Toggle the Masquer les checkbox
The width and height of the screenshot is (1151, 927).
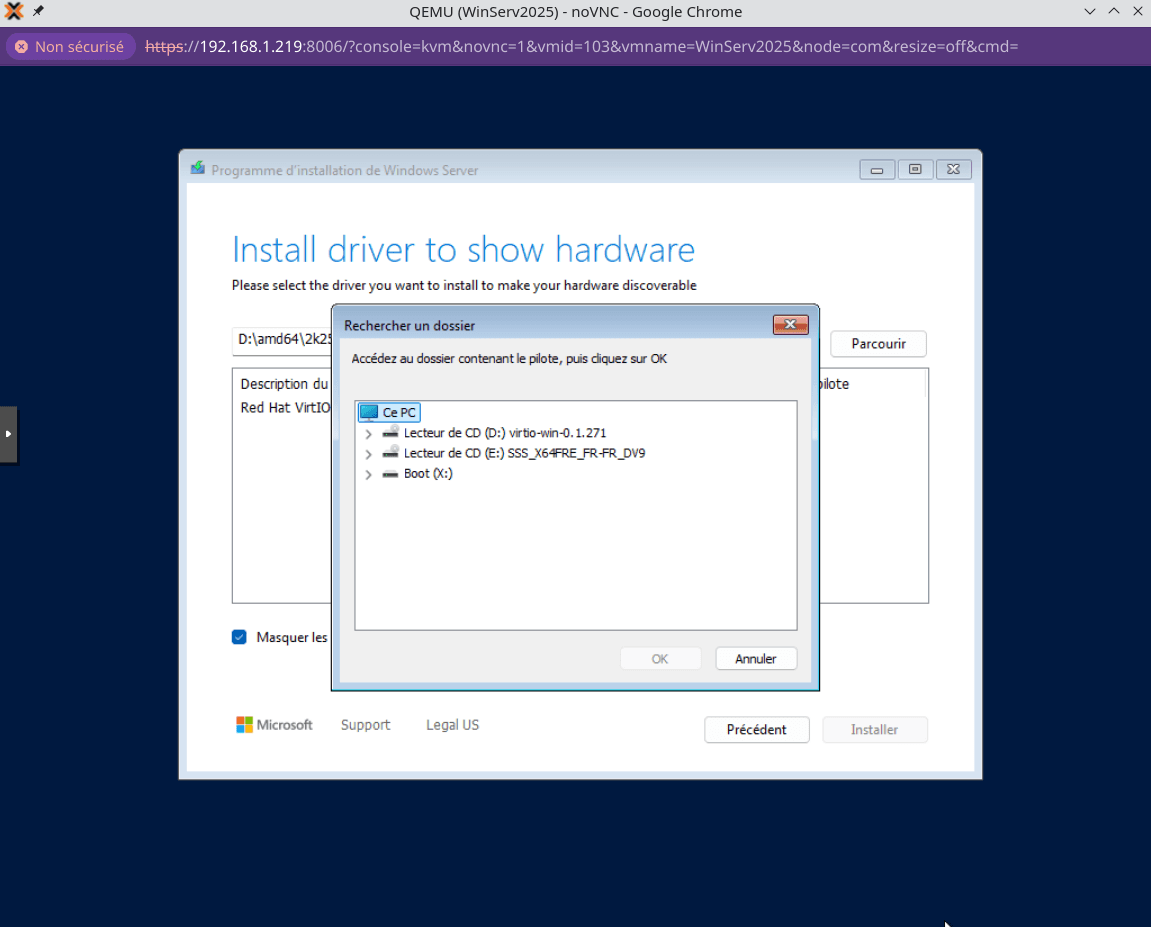coord(239,637)
